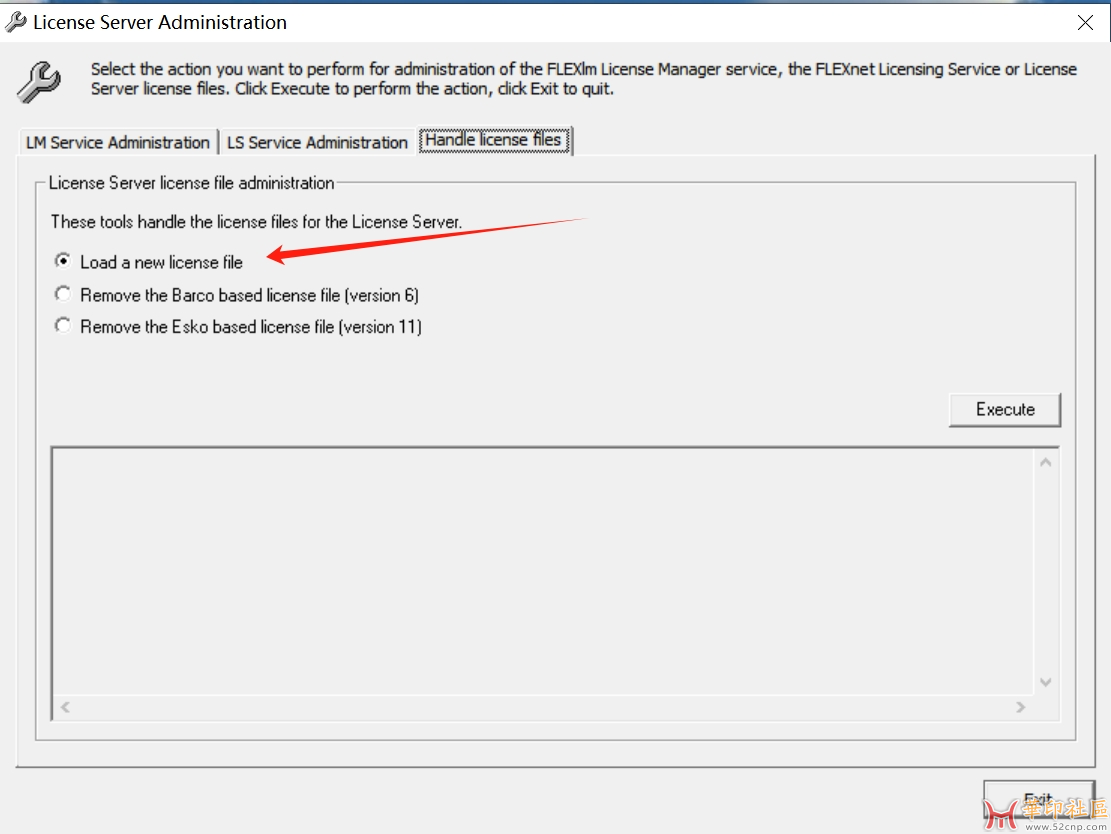The image size is (1111, 834).
Task: Click the Exit button
Action: click(1038, 799)
